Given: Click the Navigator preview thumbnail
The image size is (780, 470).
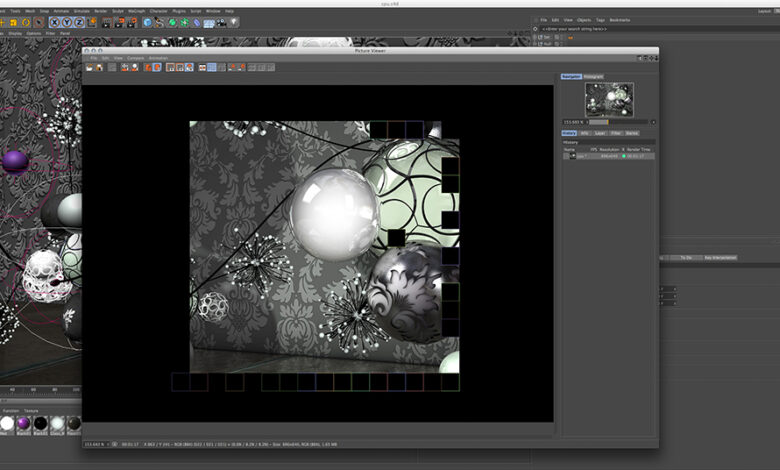Looking at the screenshot, I should coord(608,100).
